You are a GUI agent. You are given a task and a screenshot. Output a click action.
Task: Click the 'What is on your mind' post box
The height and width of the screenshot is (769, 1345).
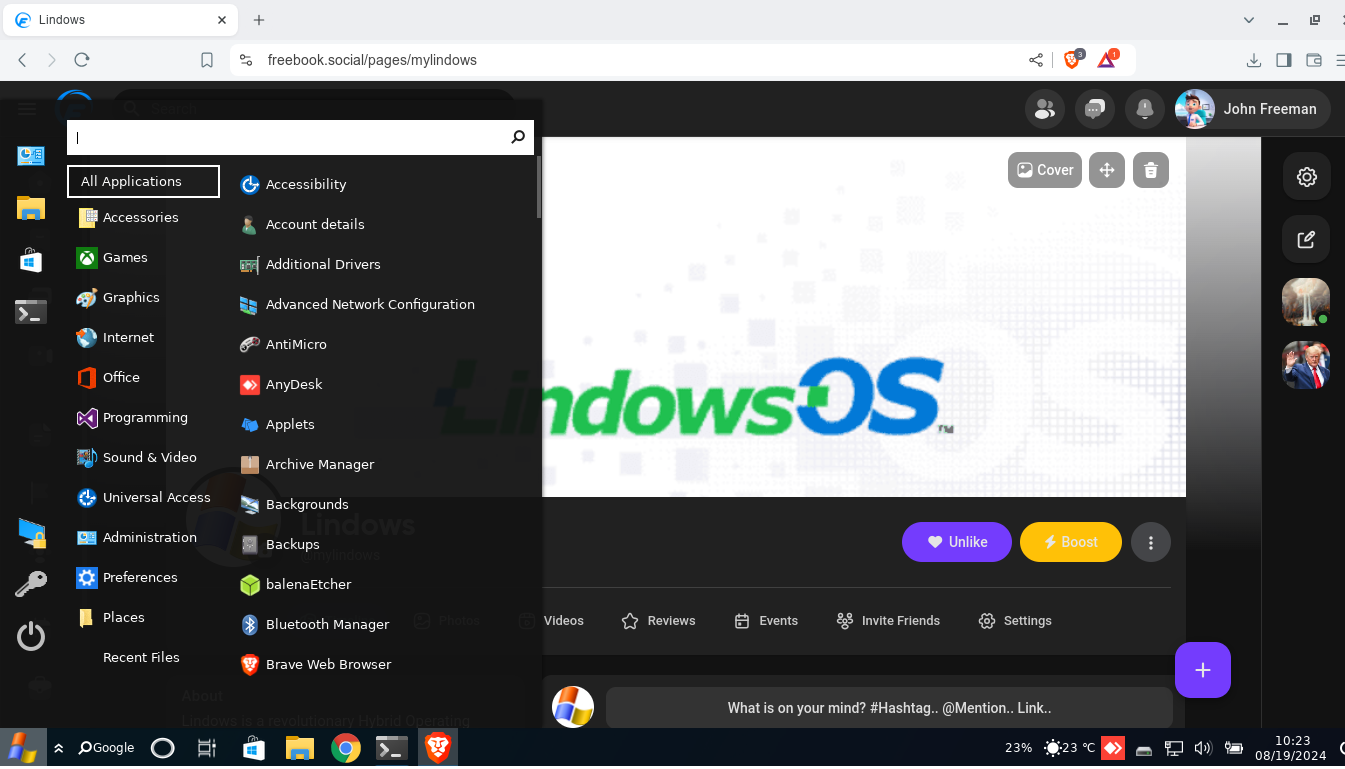tap(889, 708)
